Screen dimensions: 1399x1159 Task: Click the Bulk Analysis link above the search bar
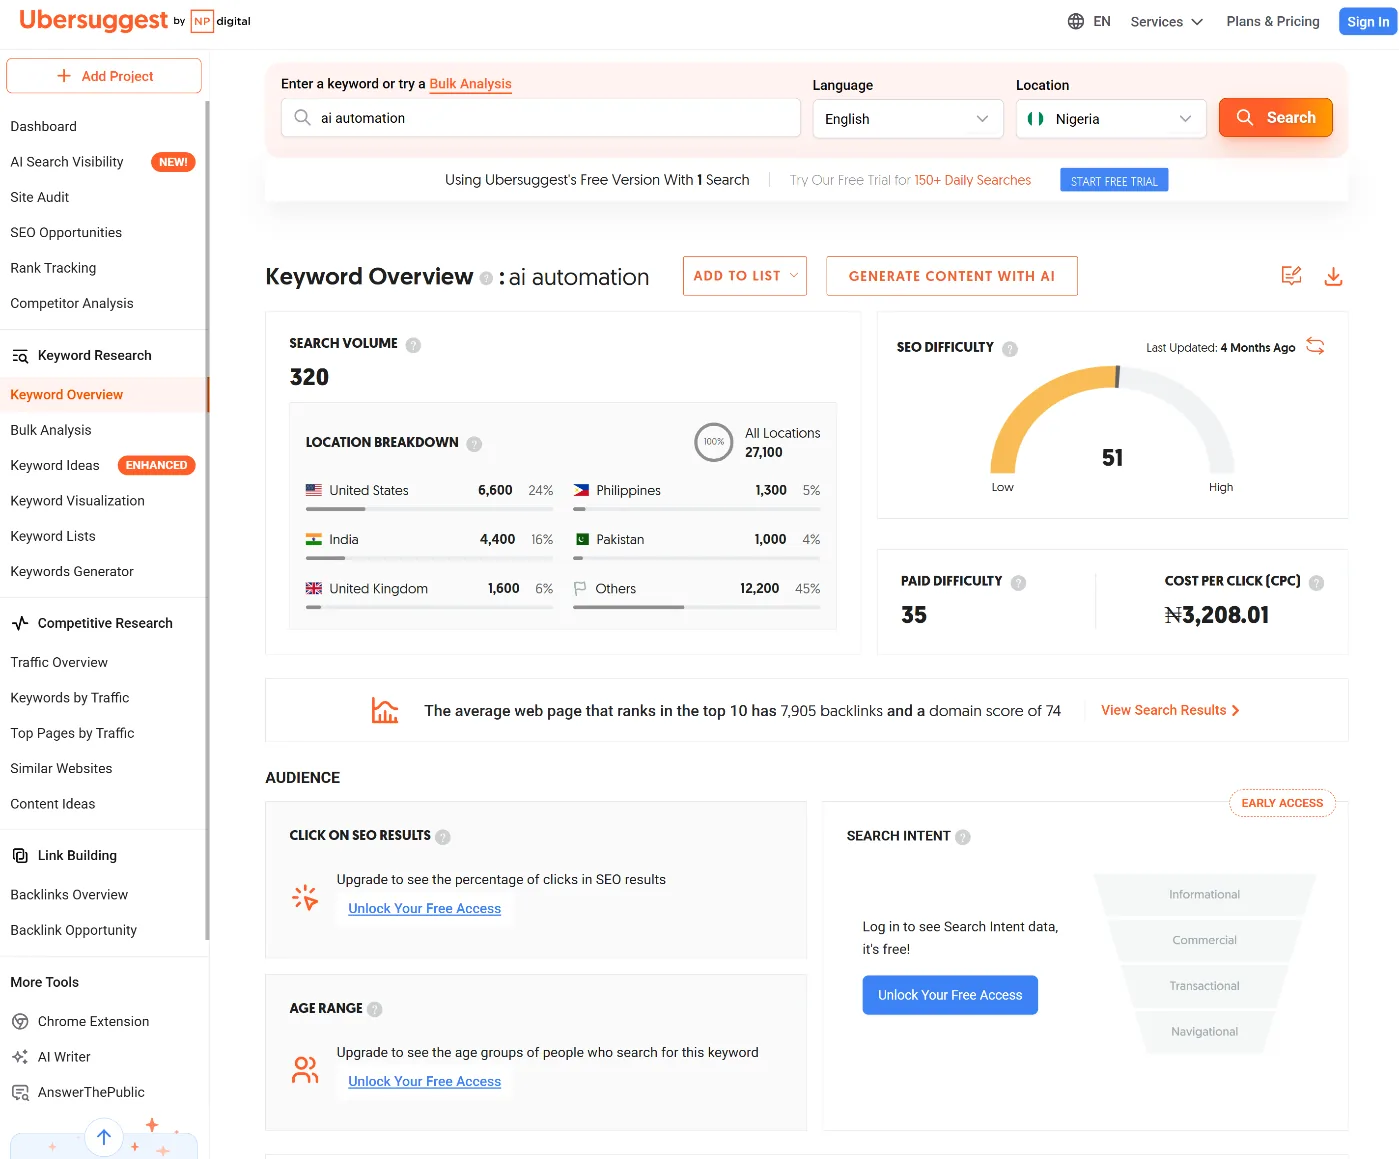click(470, 84)
